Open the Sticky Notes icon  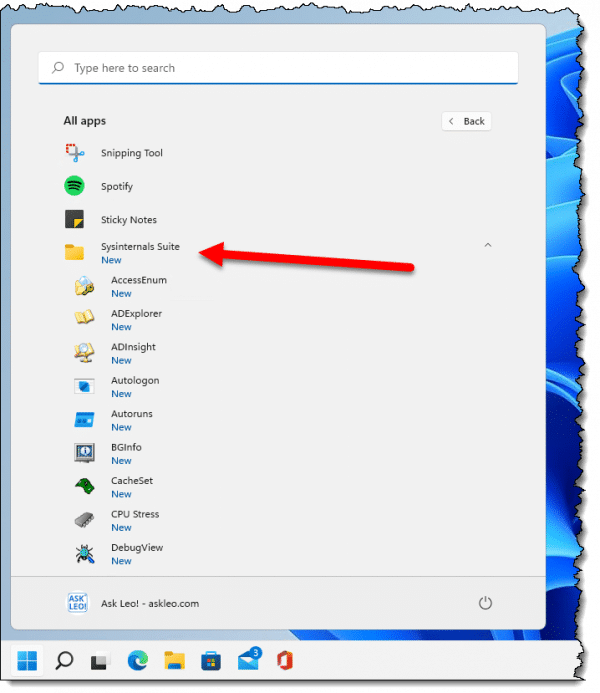pyautogui.click(x=74, y=219)
